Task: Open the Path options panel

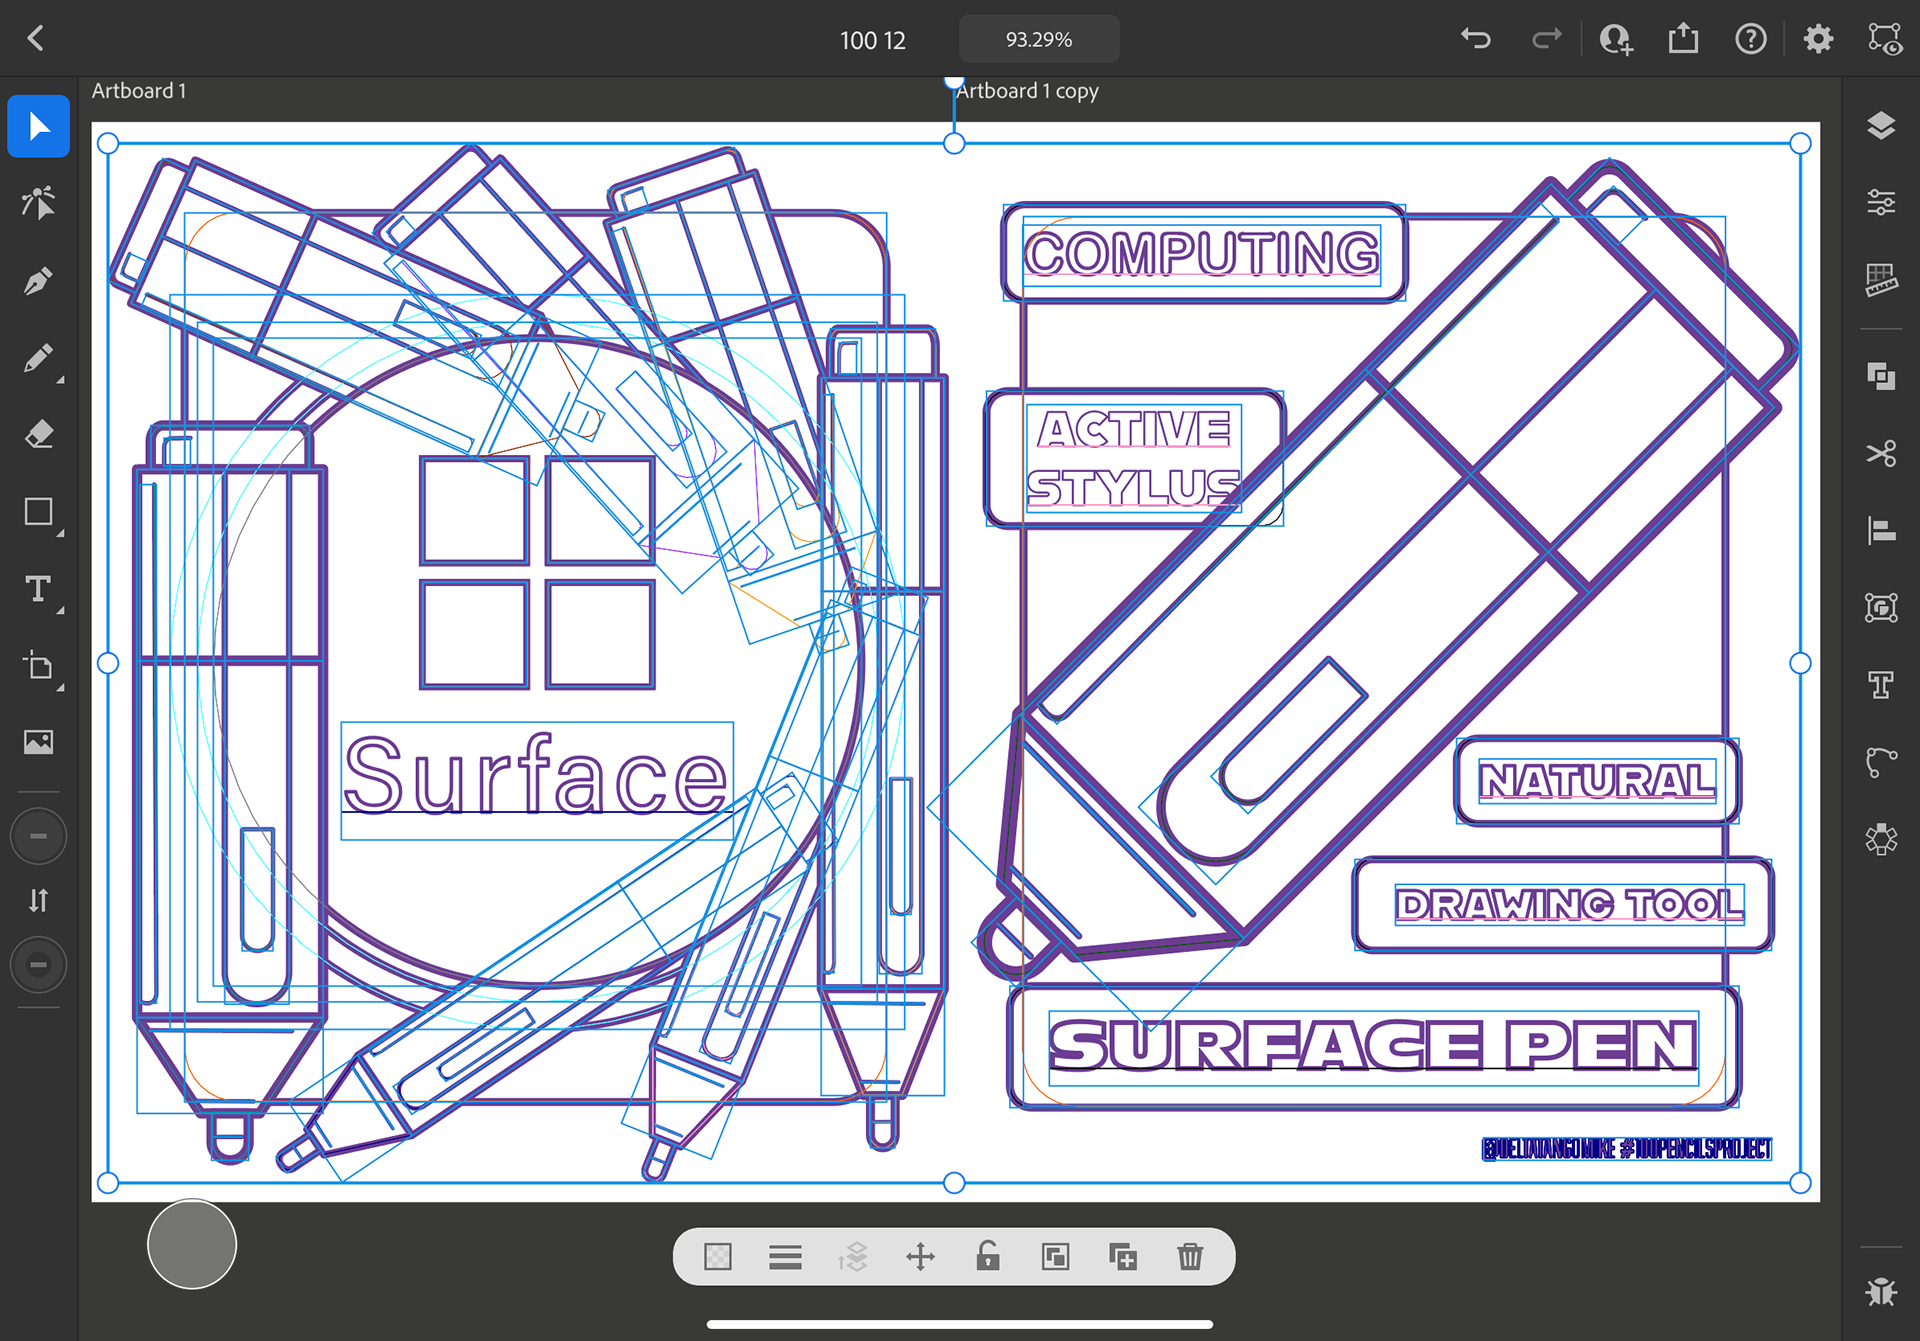Action: point(1881,761)
